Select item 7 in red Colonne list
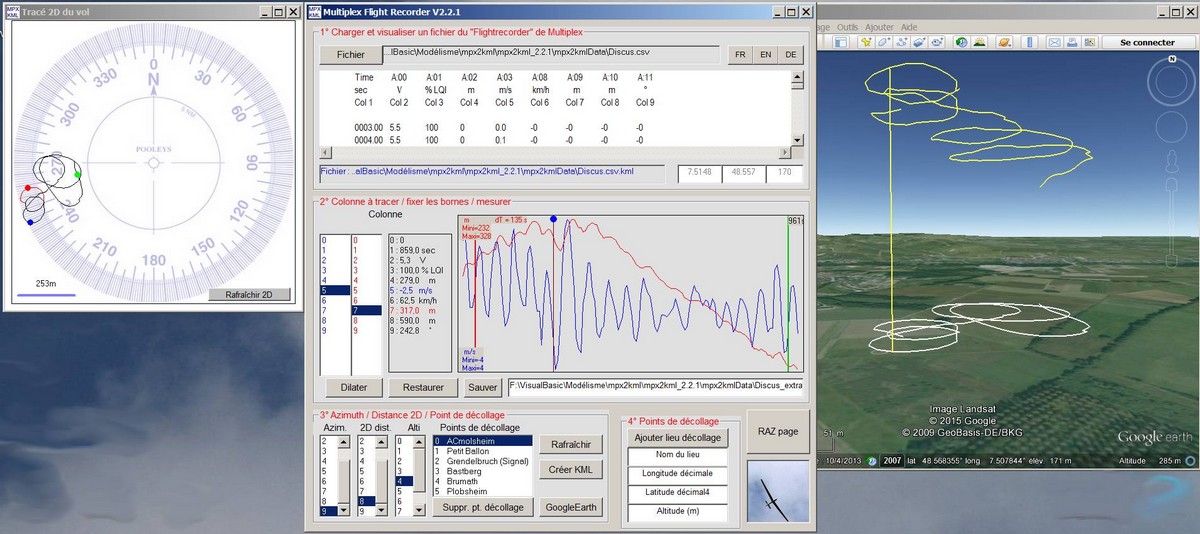1200x534 pixels. (x=366, y=311)
